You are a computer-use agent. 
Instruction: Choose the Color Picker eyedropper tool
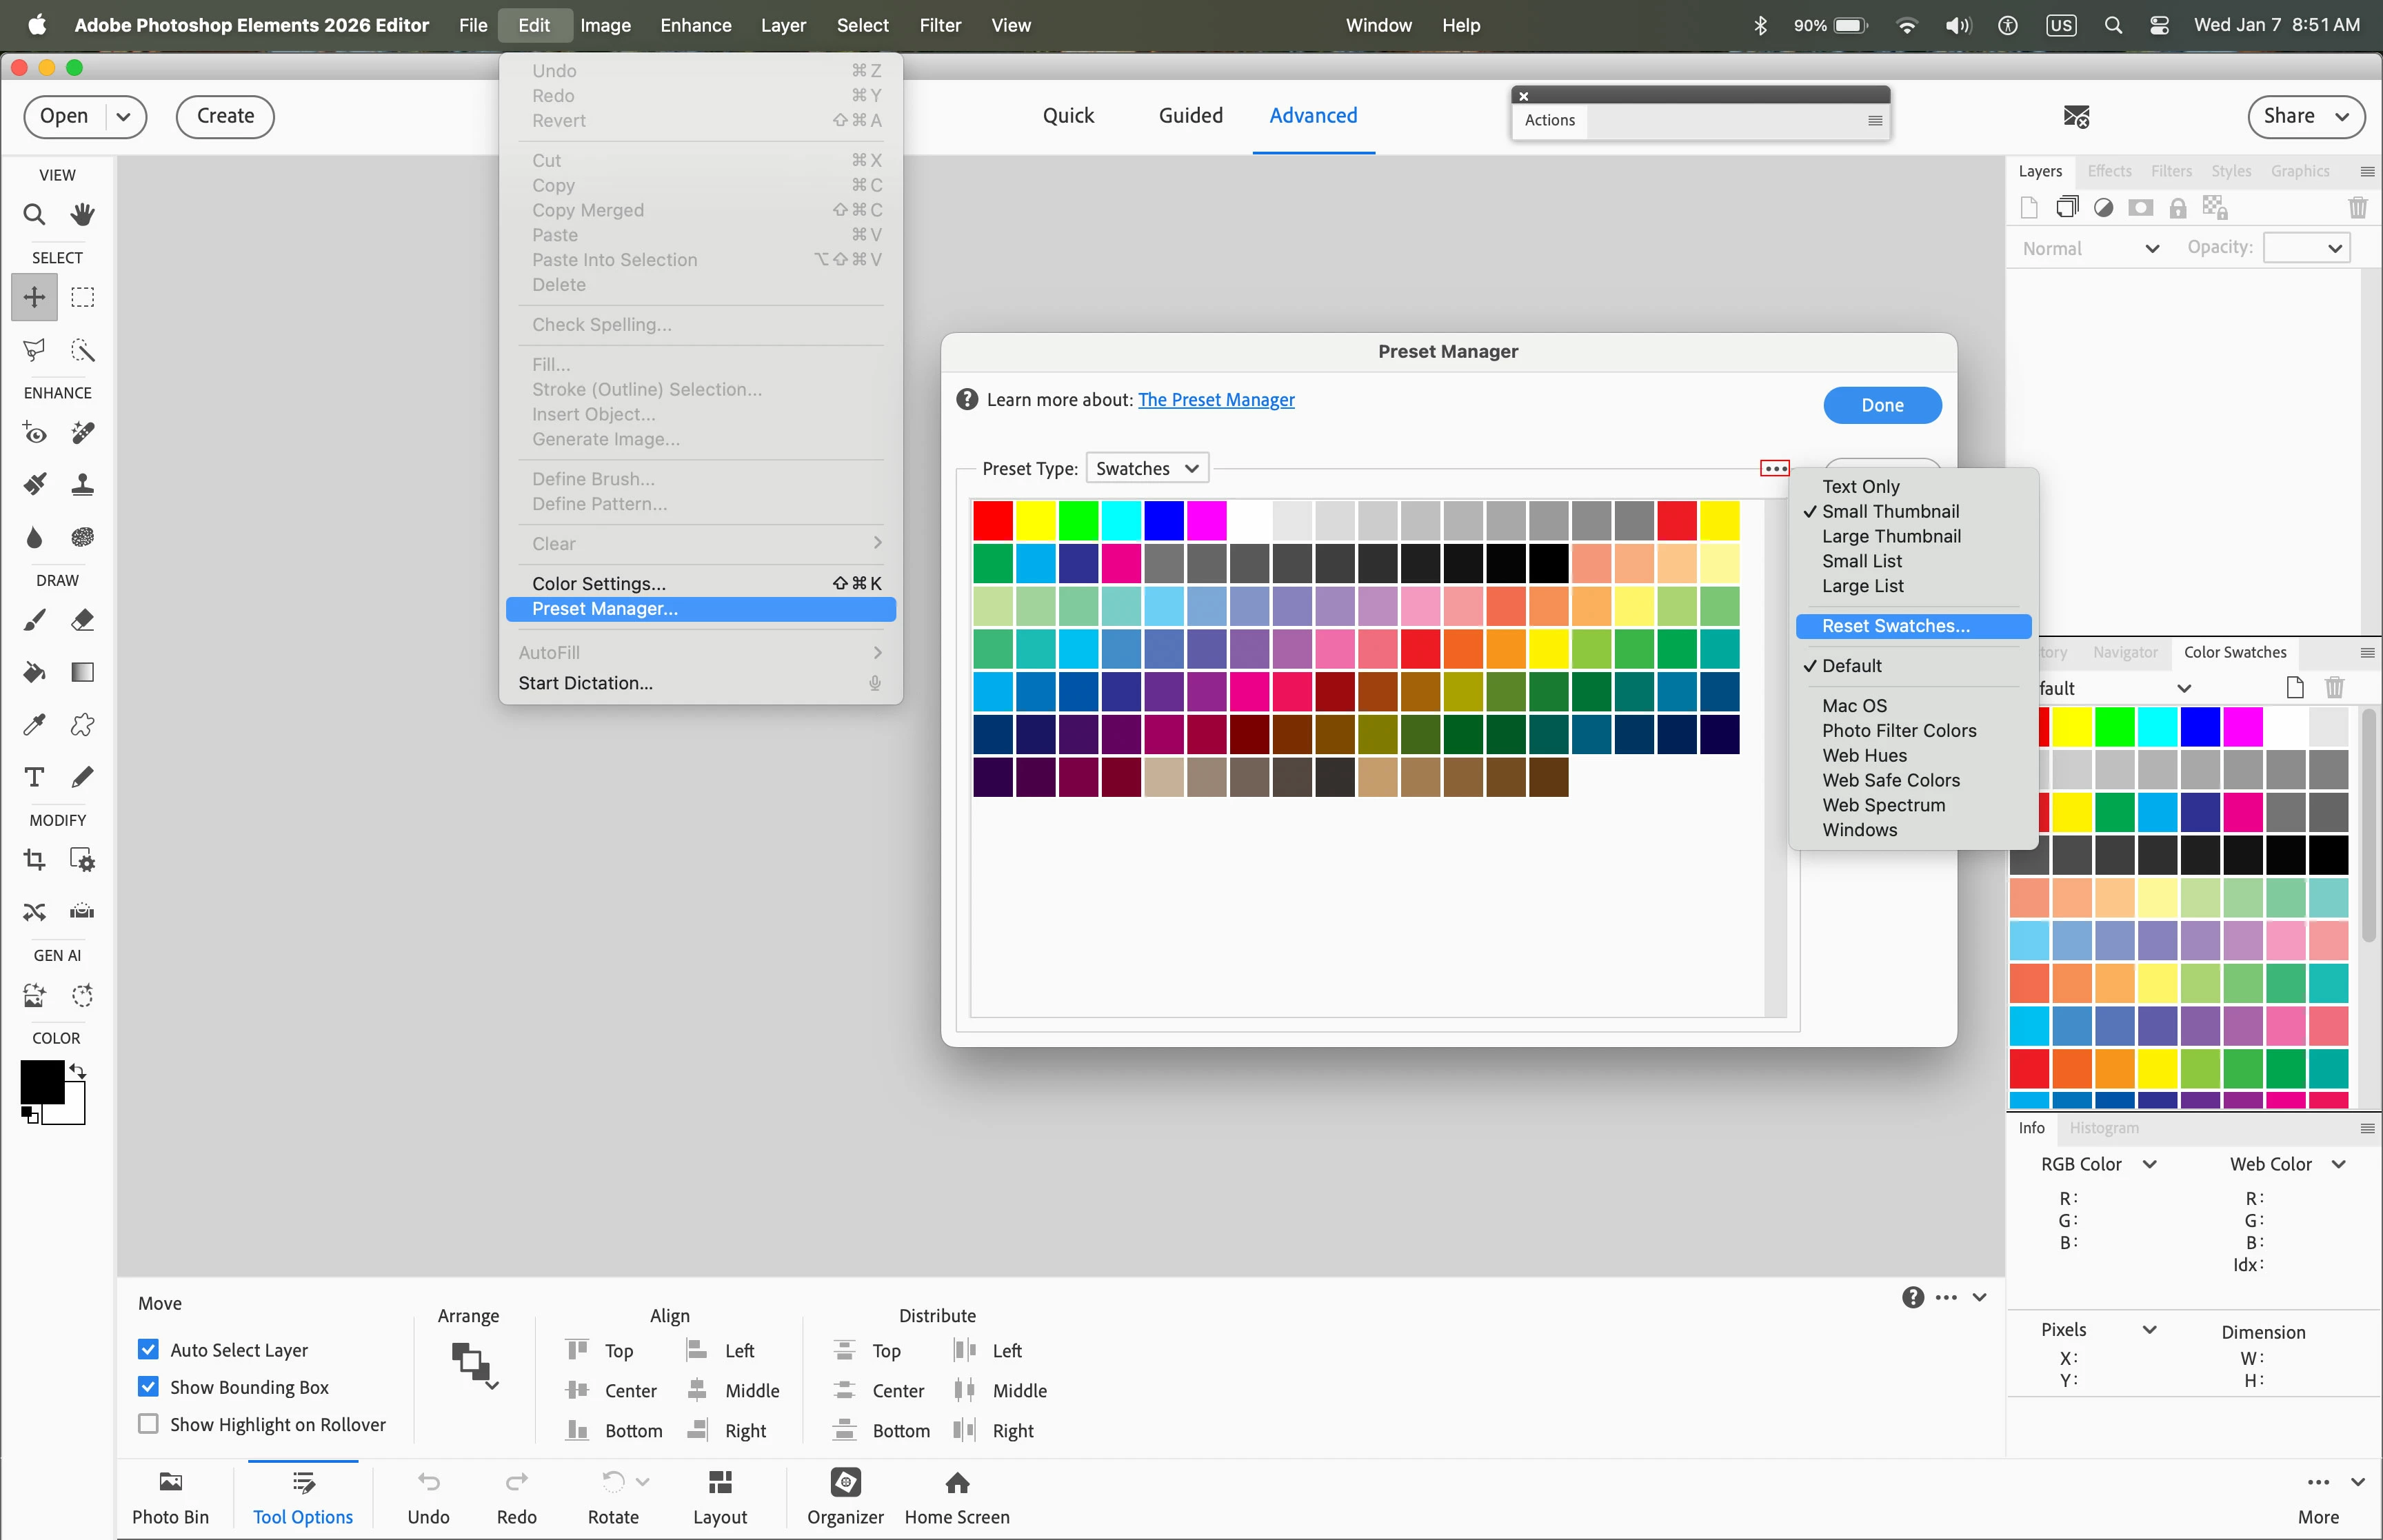point(34,725)
